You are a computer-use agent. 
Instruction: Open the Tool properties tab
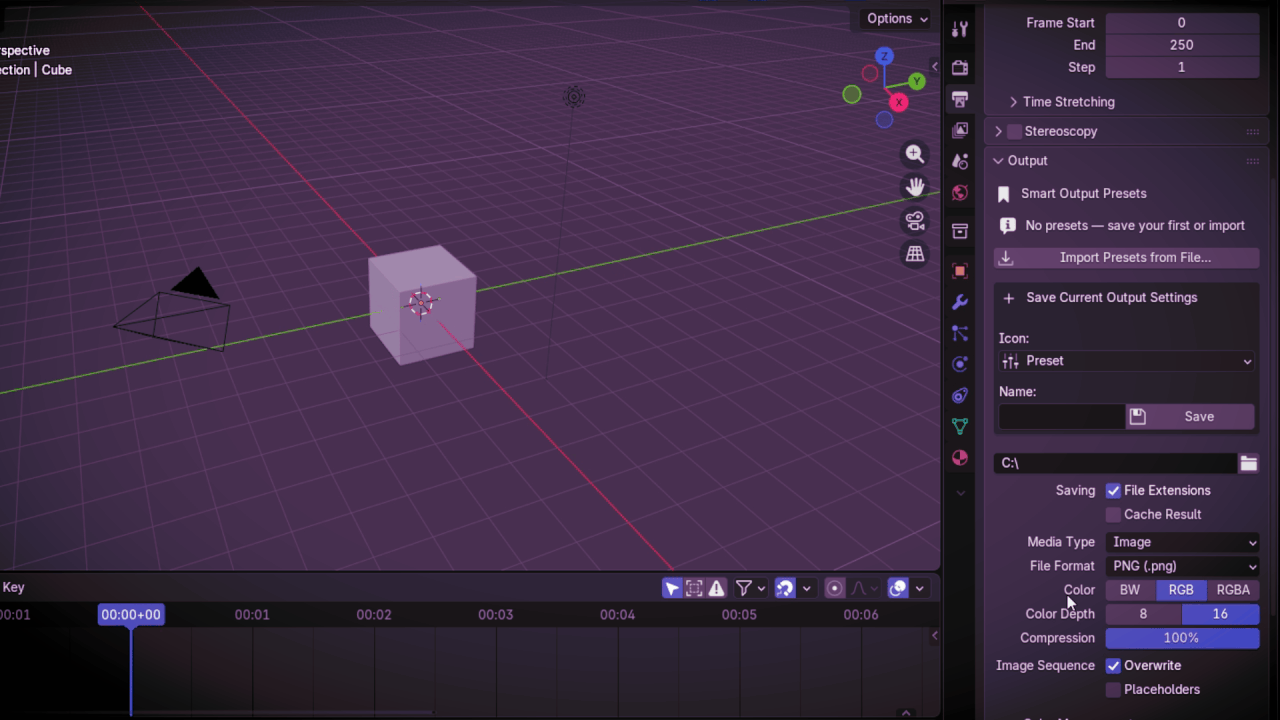pos(960,29)
